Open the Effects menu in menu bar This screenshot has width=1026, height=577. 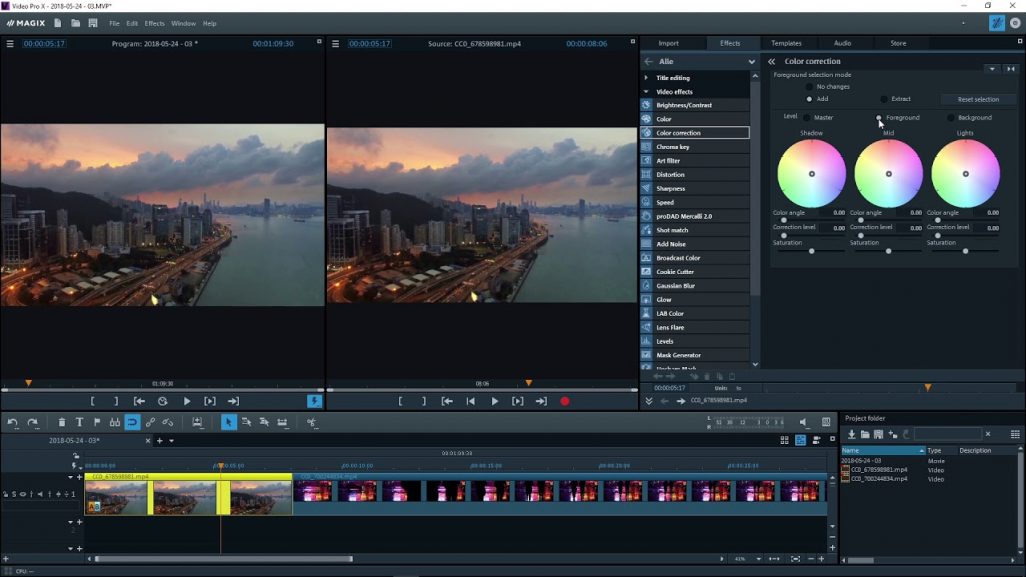click(154, 24)
